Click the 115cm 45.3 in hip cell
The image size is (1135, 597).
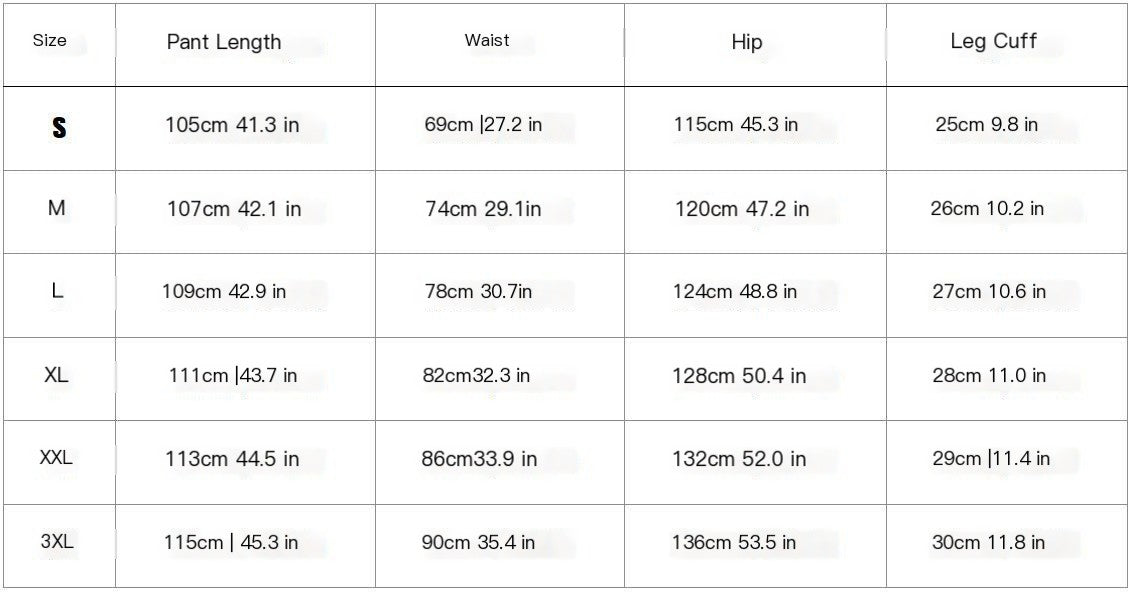736,124
